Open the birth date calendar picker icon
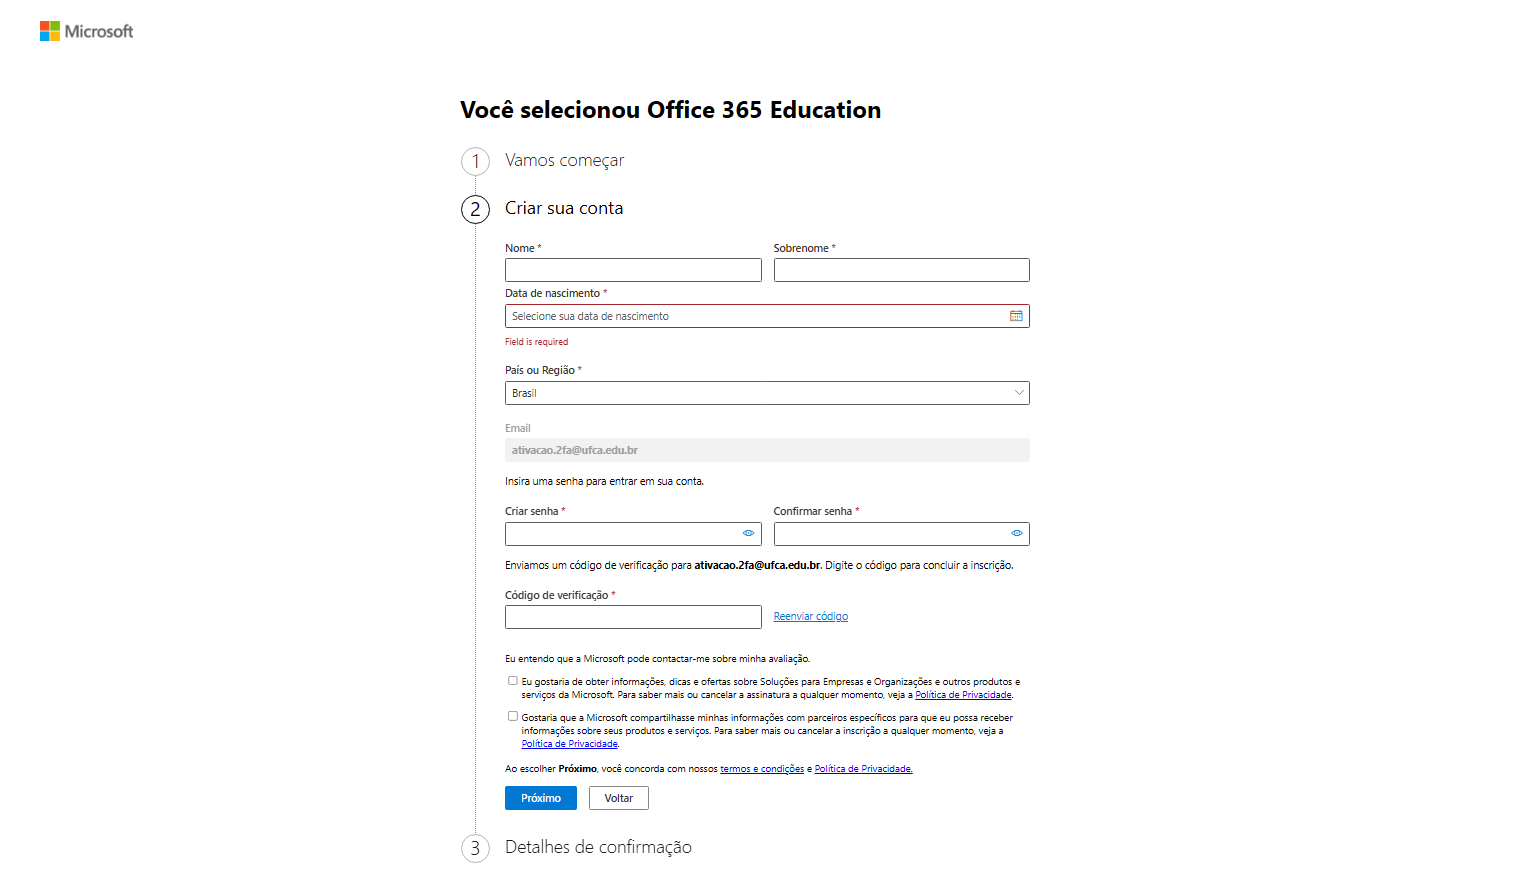Screen dimensions: 1532x879 point(1016,316)
